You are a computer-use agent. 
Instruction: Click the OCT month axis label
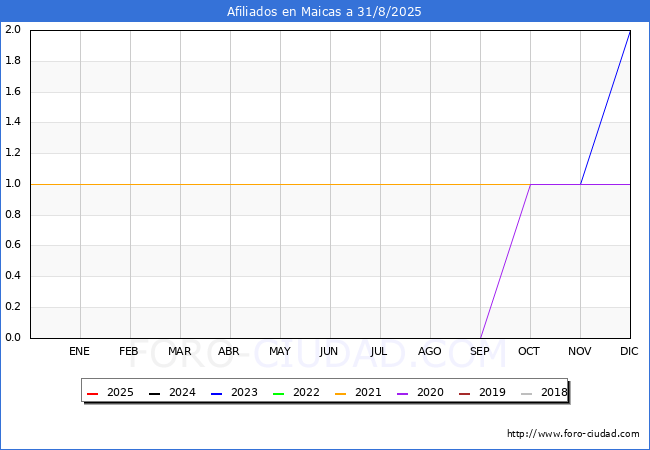pos(530,351)
